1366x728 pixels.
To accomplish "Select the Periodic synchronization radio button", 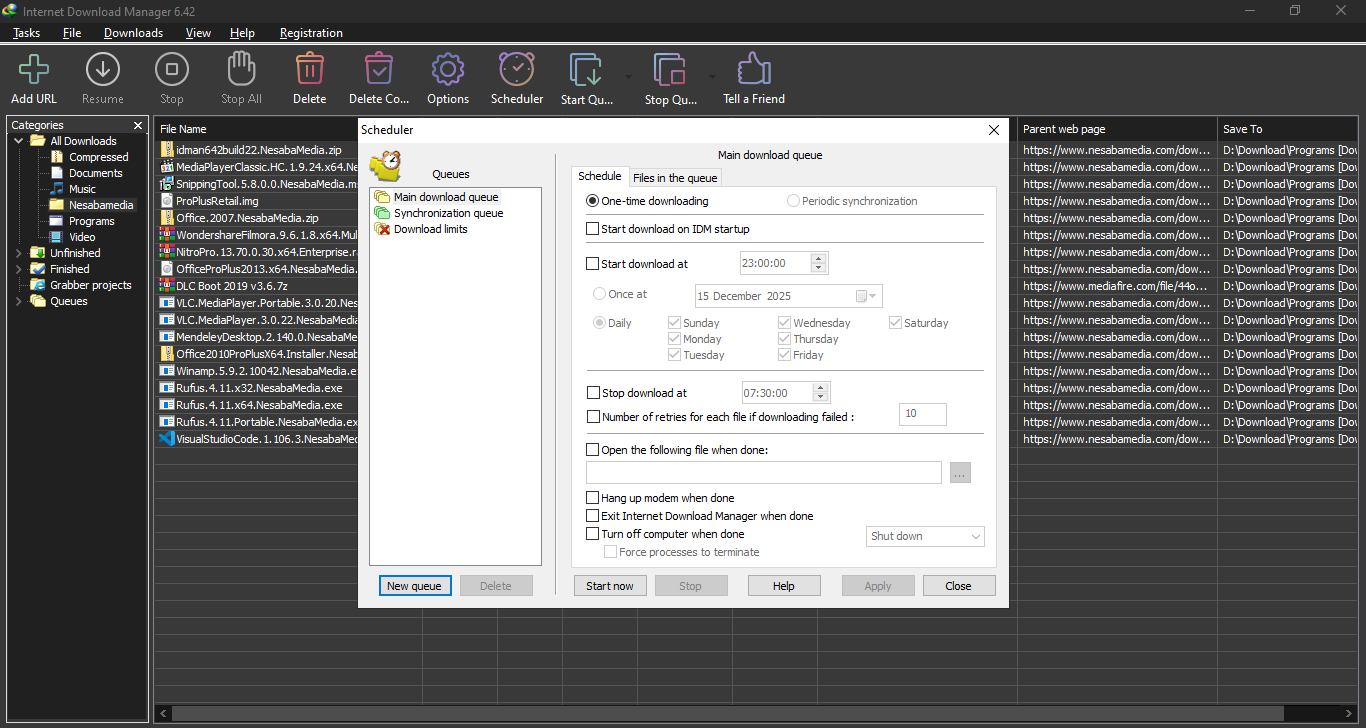I will pyautogui.click(x=793, y=201).
